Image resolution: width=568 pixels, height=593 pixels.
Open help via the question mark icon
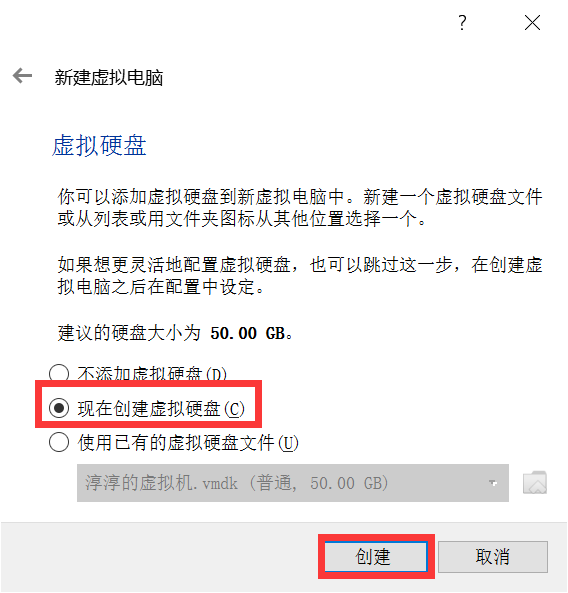coord(462,23)
